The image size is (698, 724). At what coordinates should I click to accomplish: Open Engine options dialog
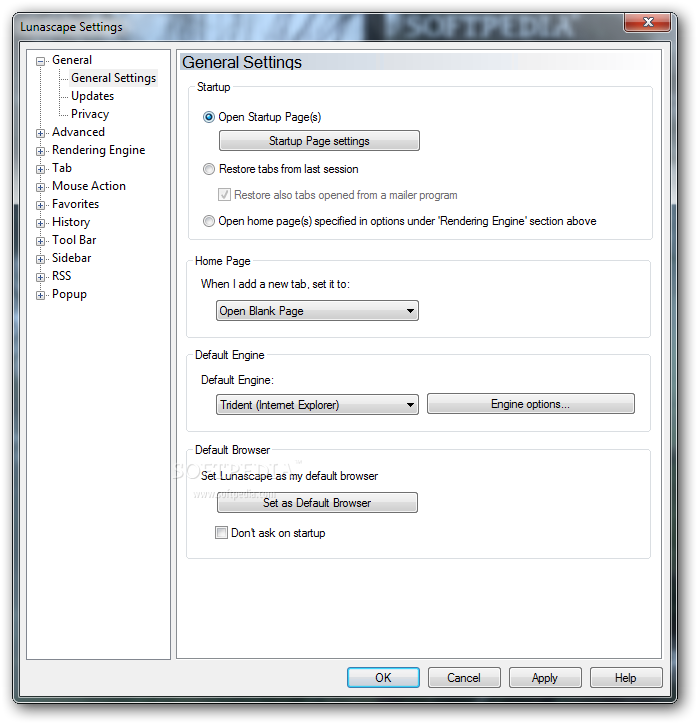click(531, 404)
